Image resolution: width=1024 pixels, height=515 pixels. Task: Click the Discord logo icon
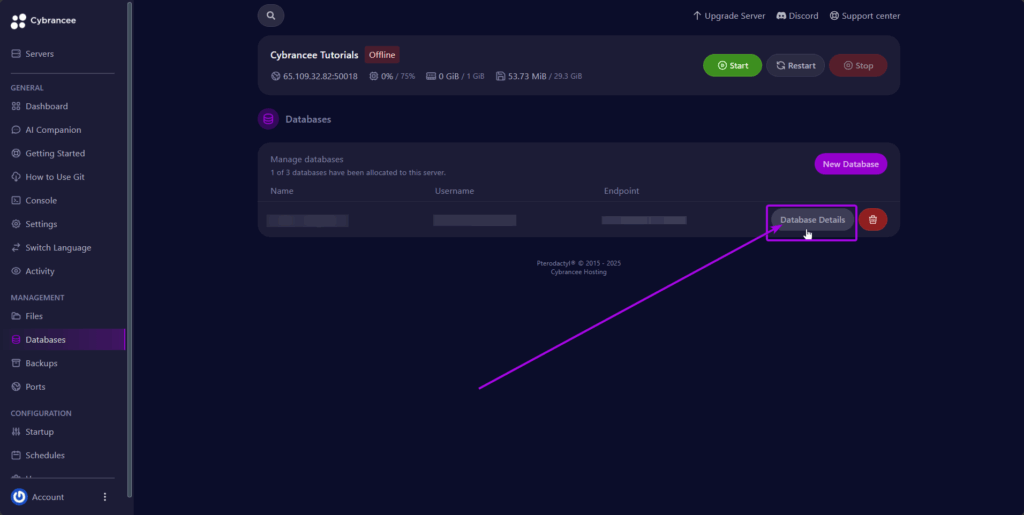[x=781, y=16]
